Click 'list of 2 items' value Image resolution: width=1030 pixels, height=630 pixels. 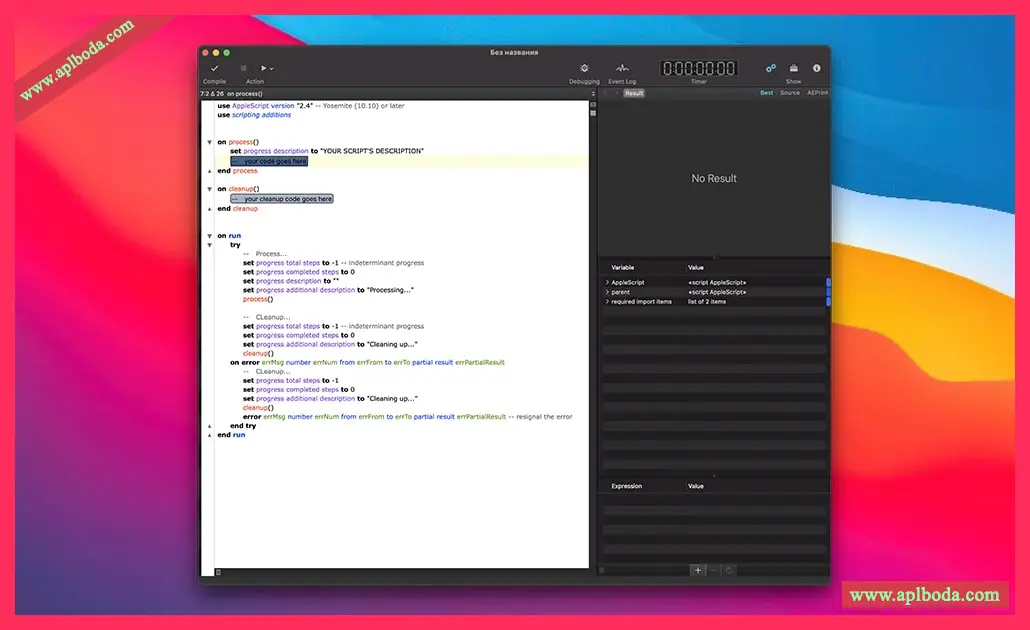point(707,302)
